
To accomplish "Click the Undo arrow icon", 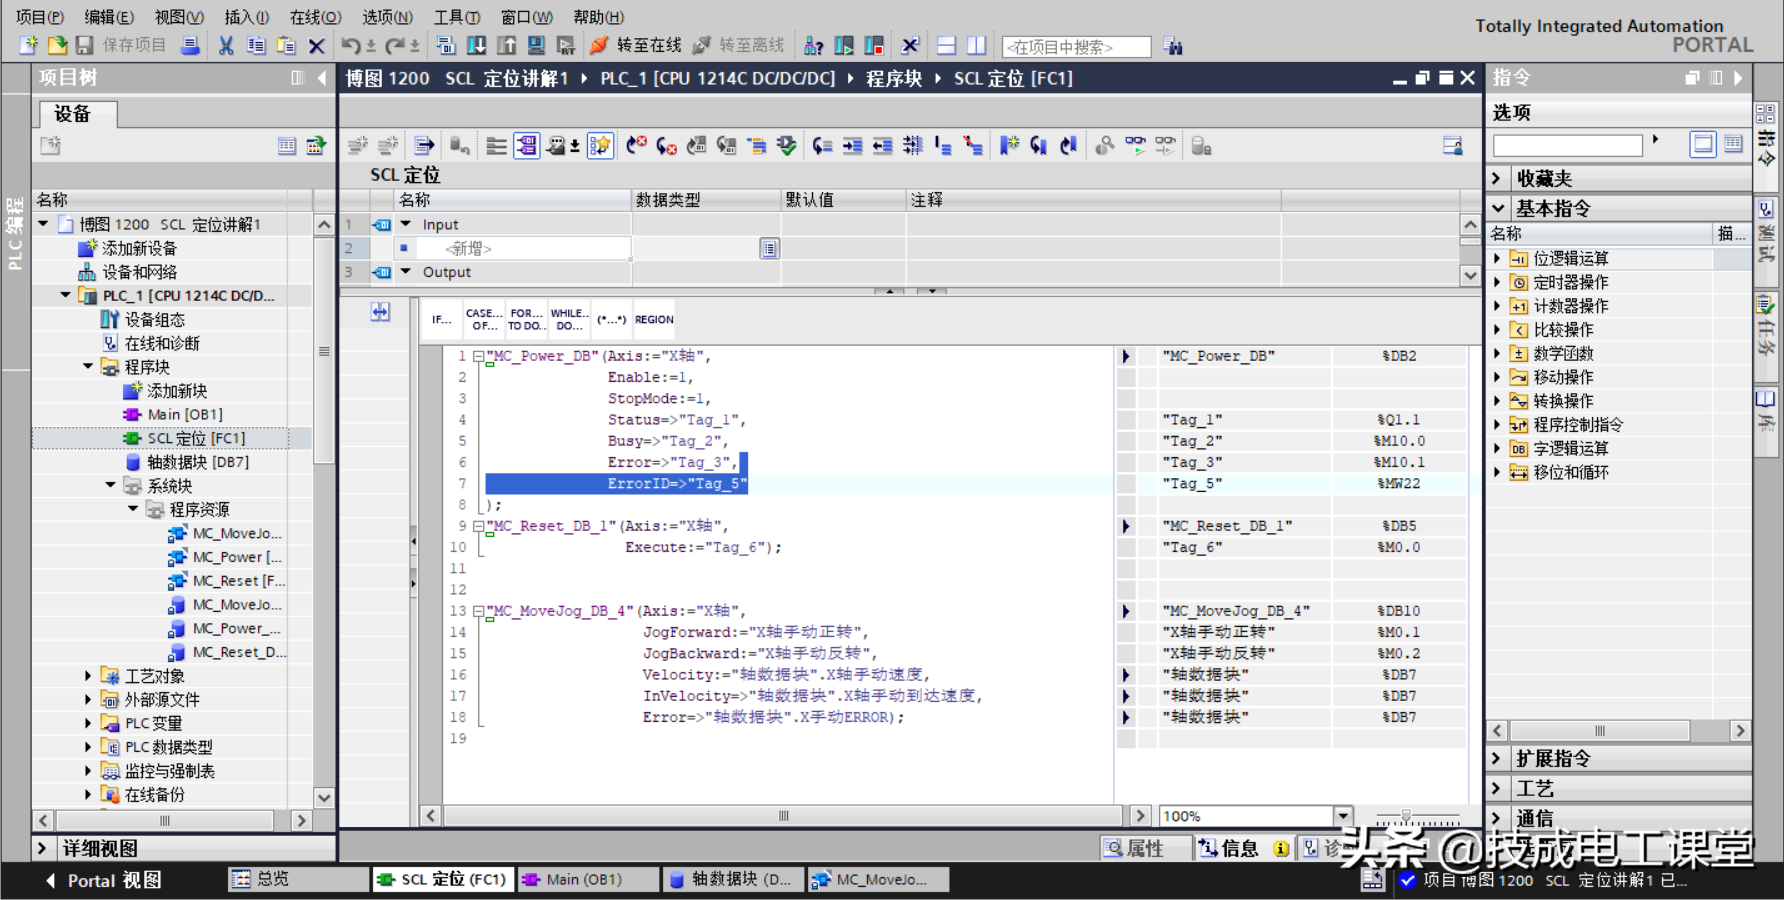I will pos(350,46).
